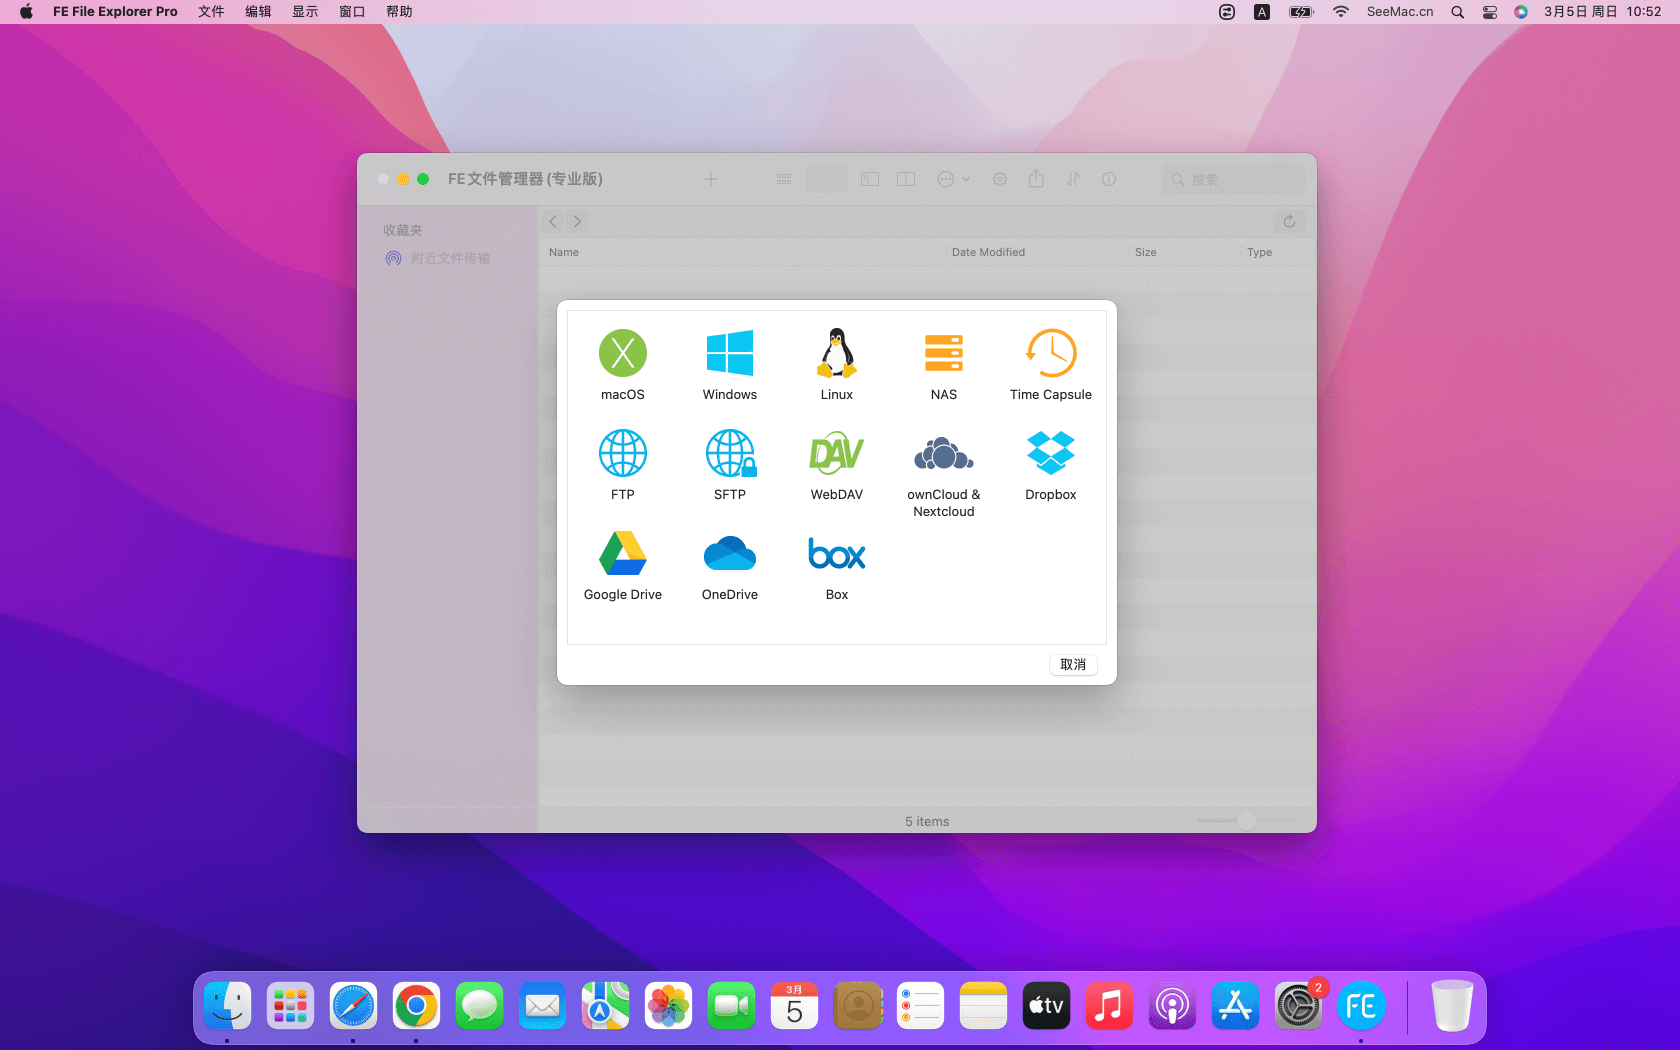Viewport: 1680px width, 1050px height.
Task: Pick the Linux penguin icon
Action: [836, 354]
